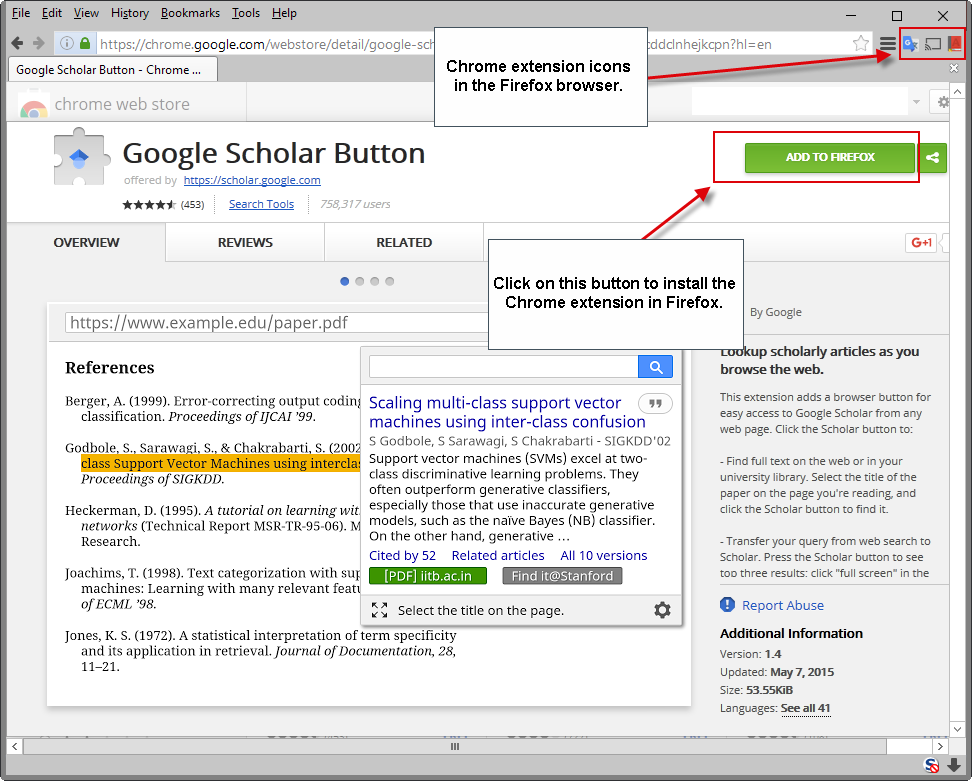Click the [PDF] iitb.ac.in button
Viewport: 972px width, 781px height.
click(428, 576)
